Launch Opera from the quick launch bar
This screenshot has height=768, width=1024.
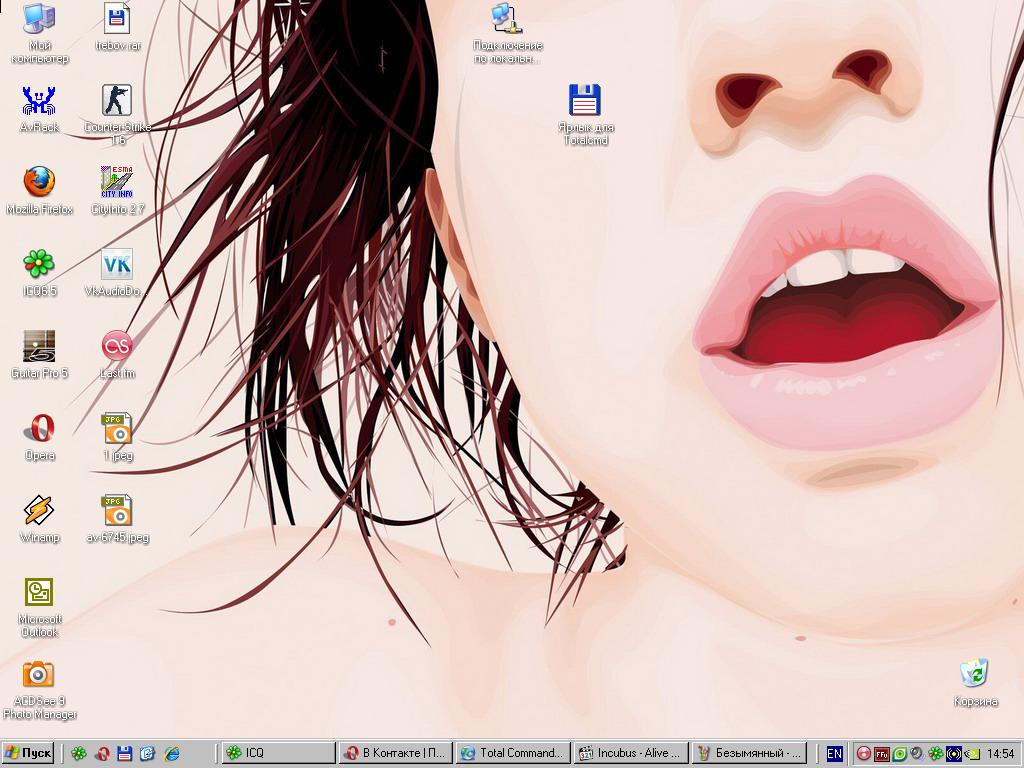[102, 754]
